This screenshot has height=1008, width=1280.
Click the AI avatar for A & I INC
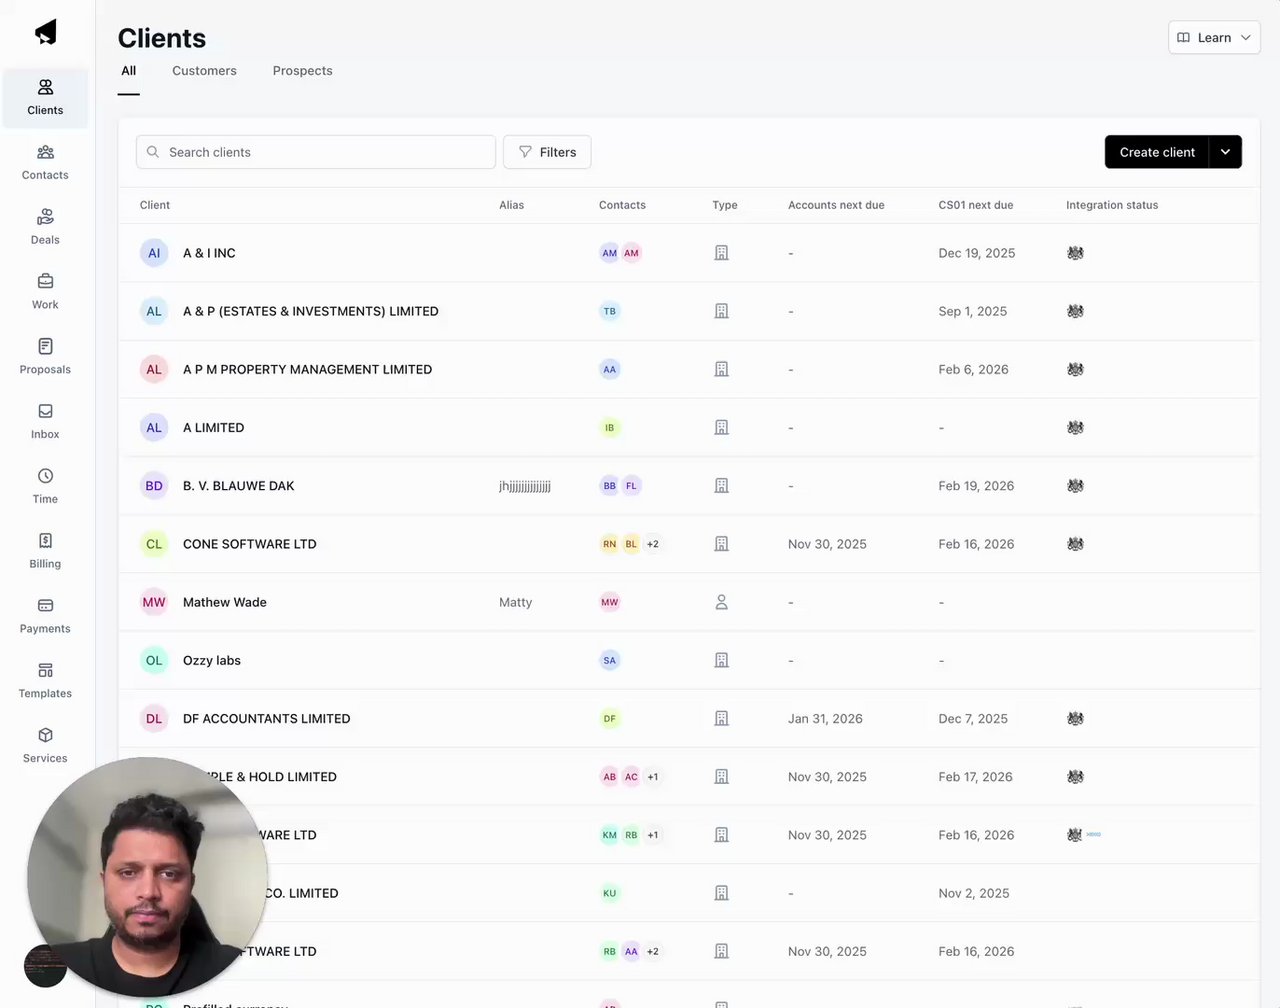[154, 253]
